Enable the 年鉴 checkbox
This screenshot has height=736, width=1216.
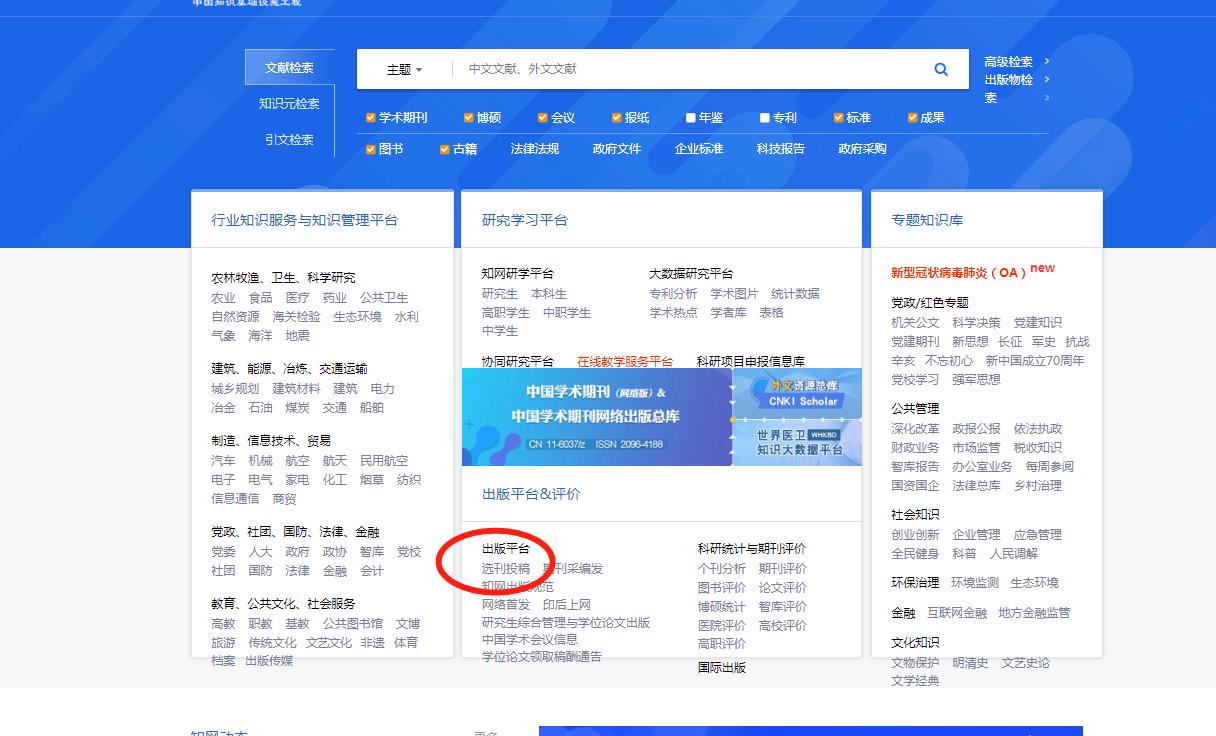click(x=690, y=117)
